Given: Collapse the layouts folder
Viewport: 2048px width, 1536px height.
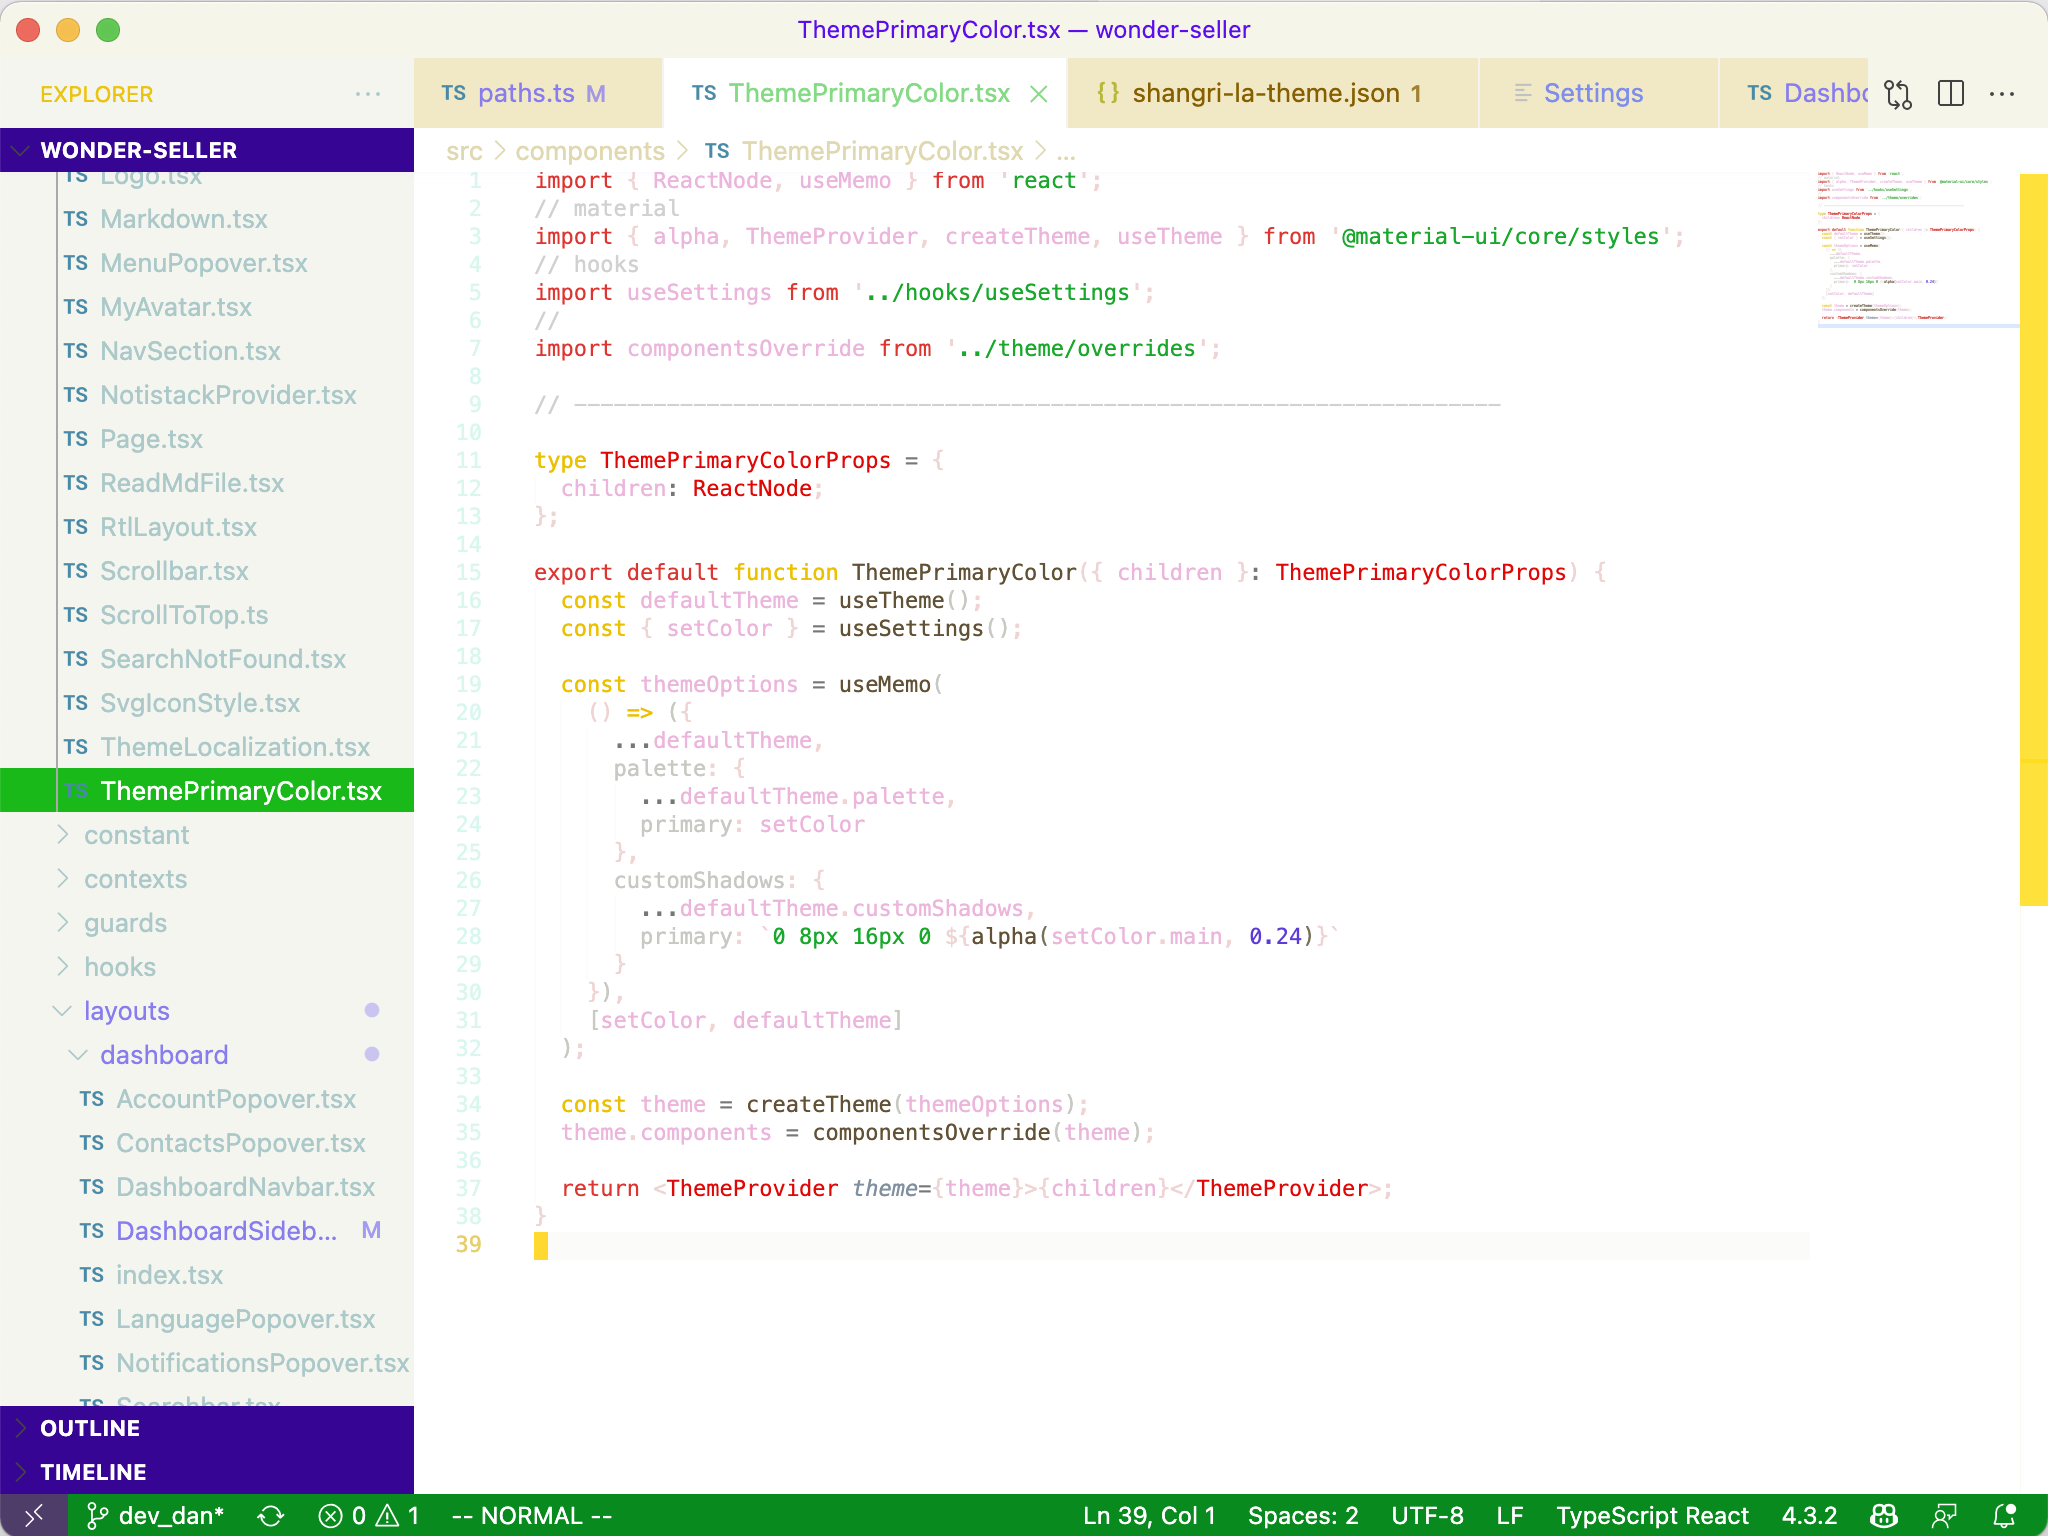Looking at the screenshot, I should [x=126, y=1011].
